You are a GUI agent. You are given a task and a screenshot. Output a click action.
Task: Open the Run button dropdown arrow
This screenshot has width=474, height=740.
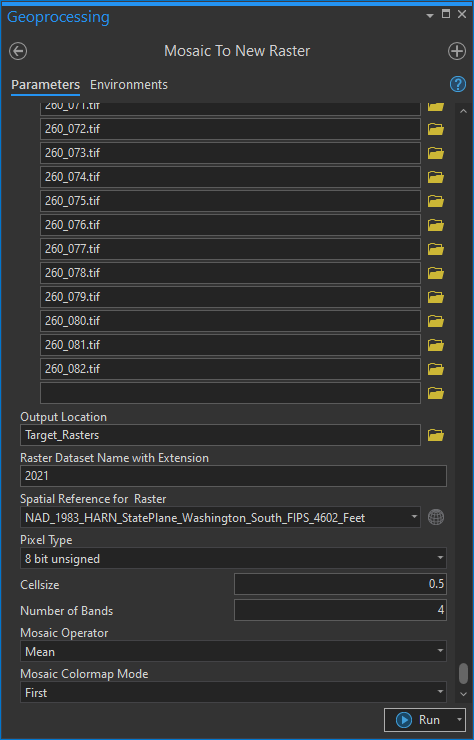(x=459, y=720)
